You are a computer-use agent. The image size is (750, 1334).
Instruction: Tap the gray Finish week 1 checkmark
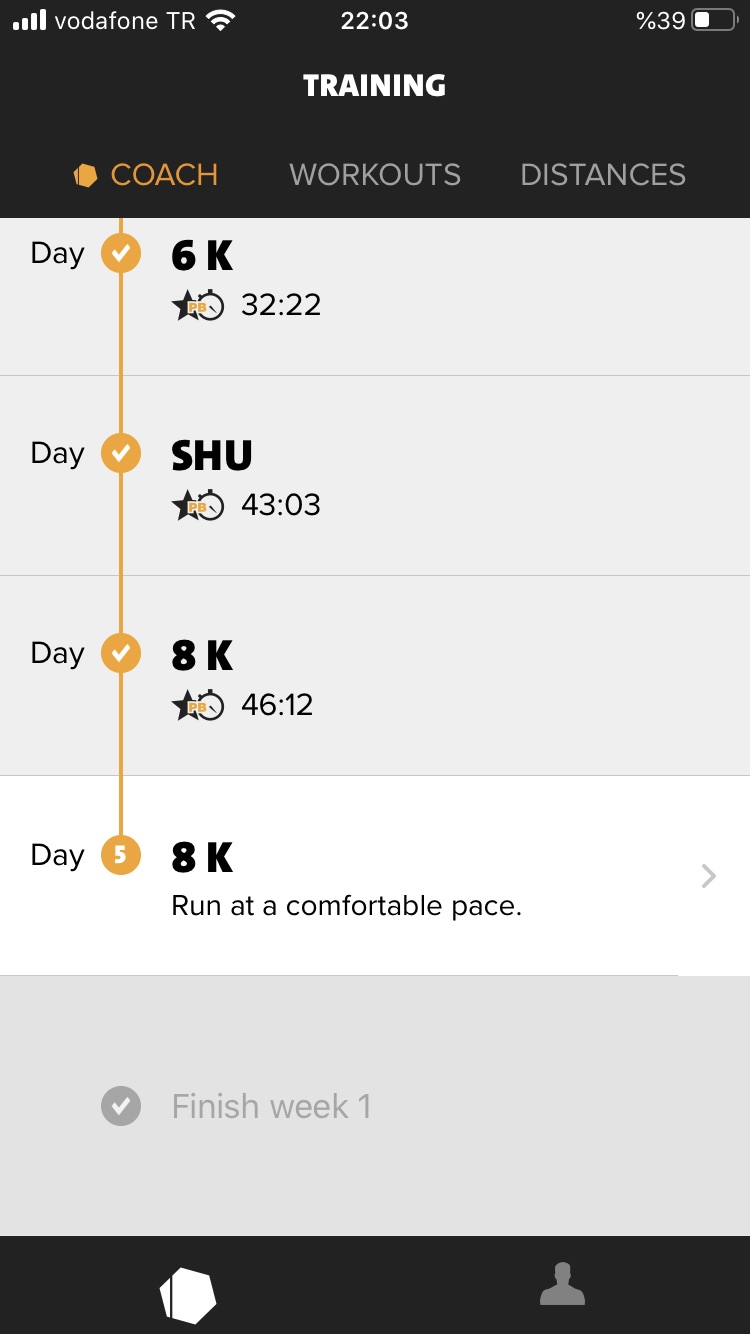(x=120, y=1106)
